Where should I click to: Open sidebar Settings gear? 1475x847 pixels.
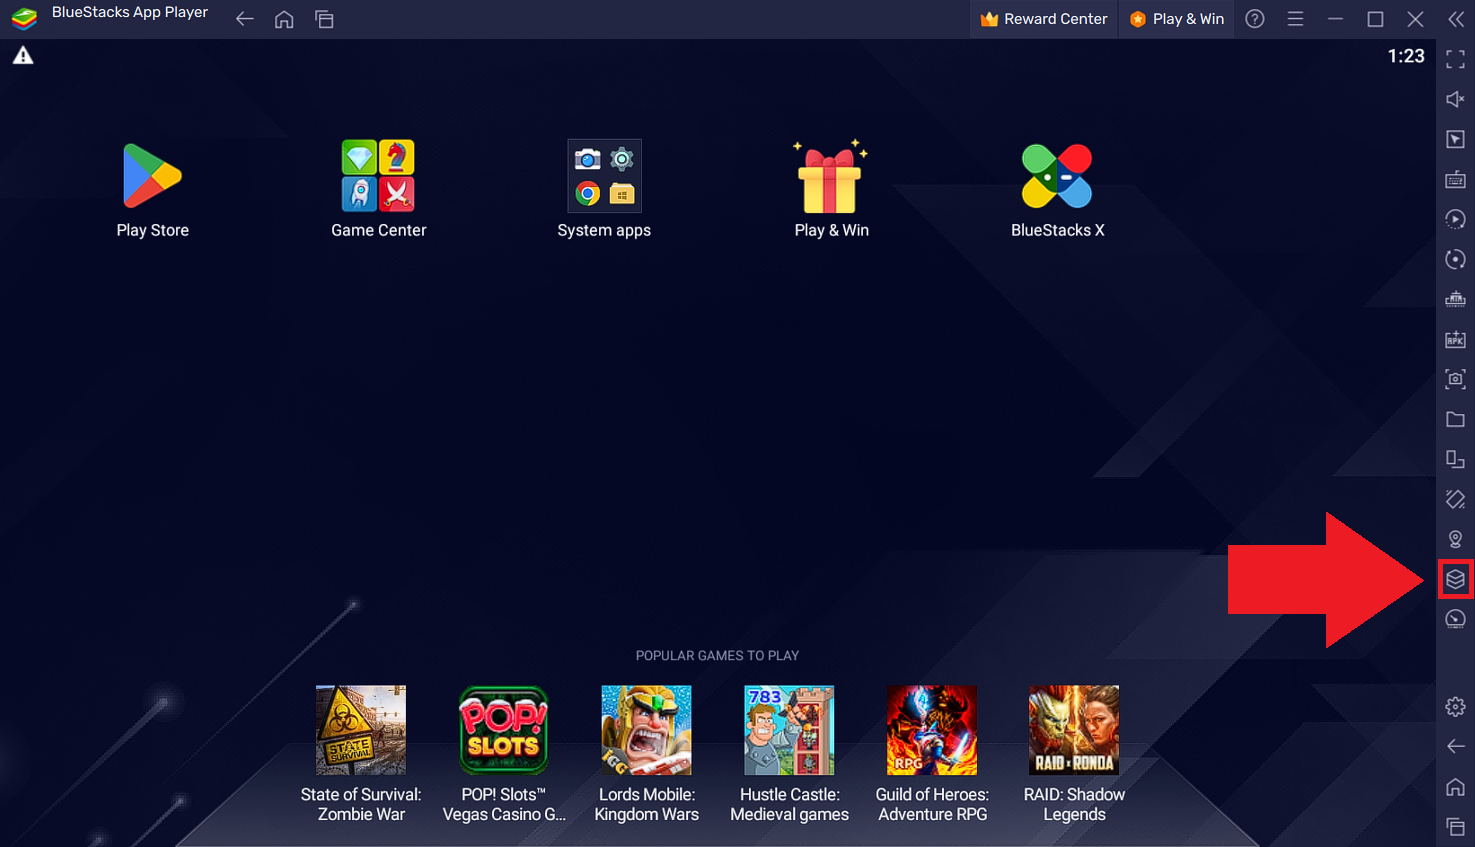pyautogui.click(x=1455, y=706)
